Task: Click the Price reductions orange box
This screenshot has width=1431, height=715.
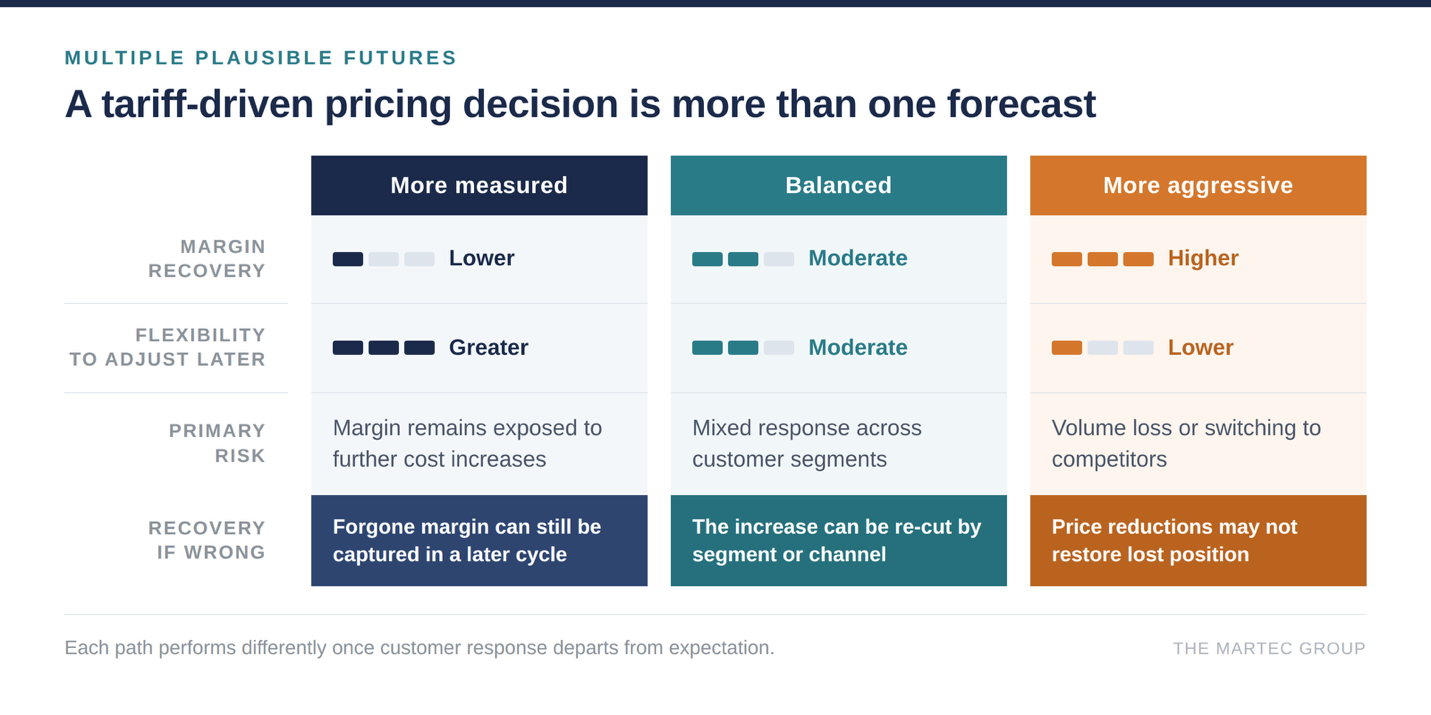Action: tap(1198, 540)
